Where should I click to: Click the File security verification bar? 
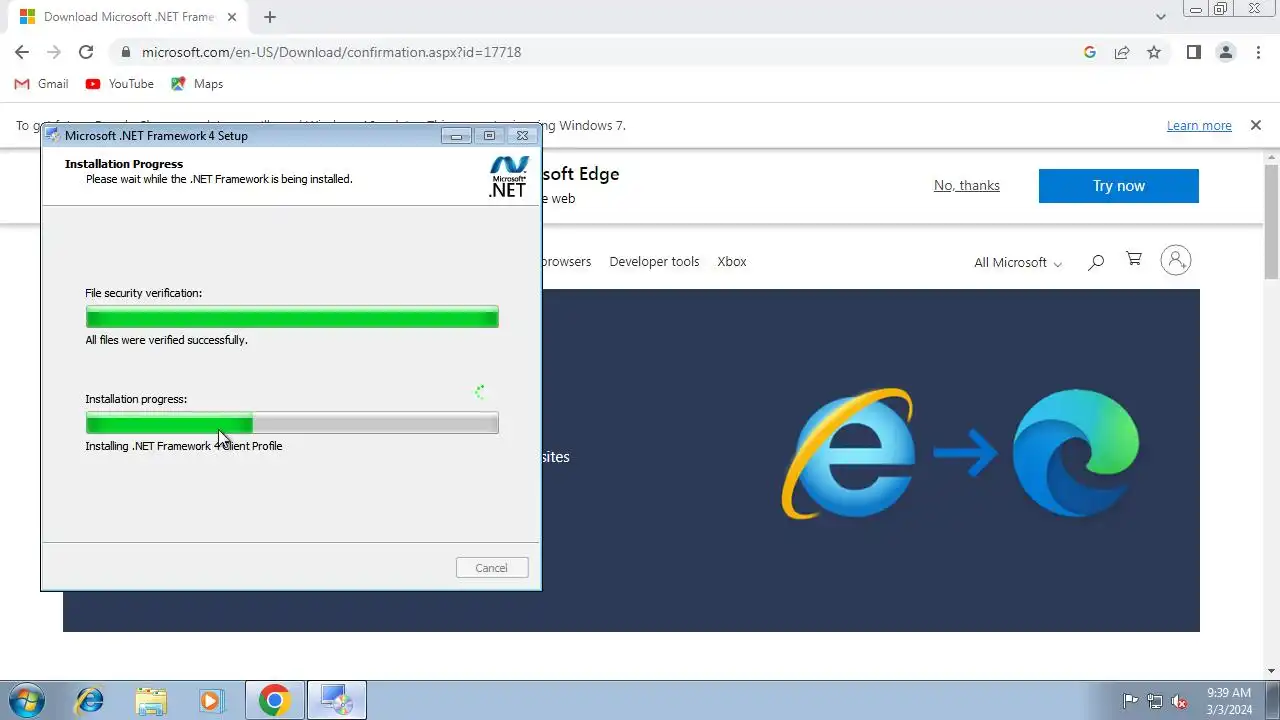point(292,317)
